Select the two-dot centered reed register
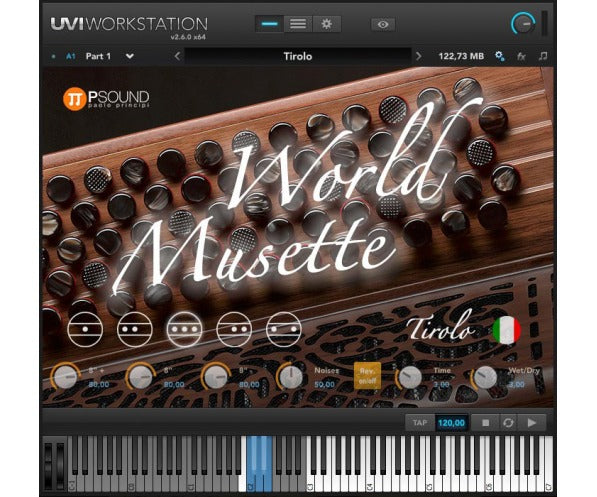The width and height of the screenshot is (597, 497). pyautogui.click(x=135, y=329)
